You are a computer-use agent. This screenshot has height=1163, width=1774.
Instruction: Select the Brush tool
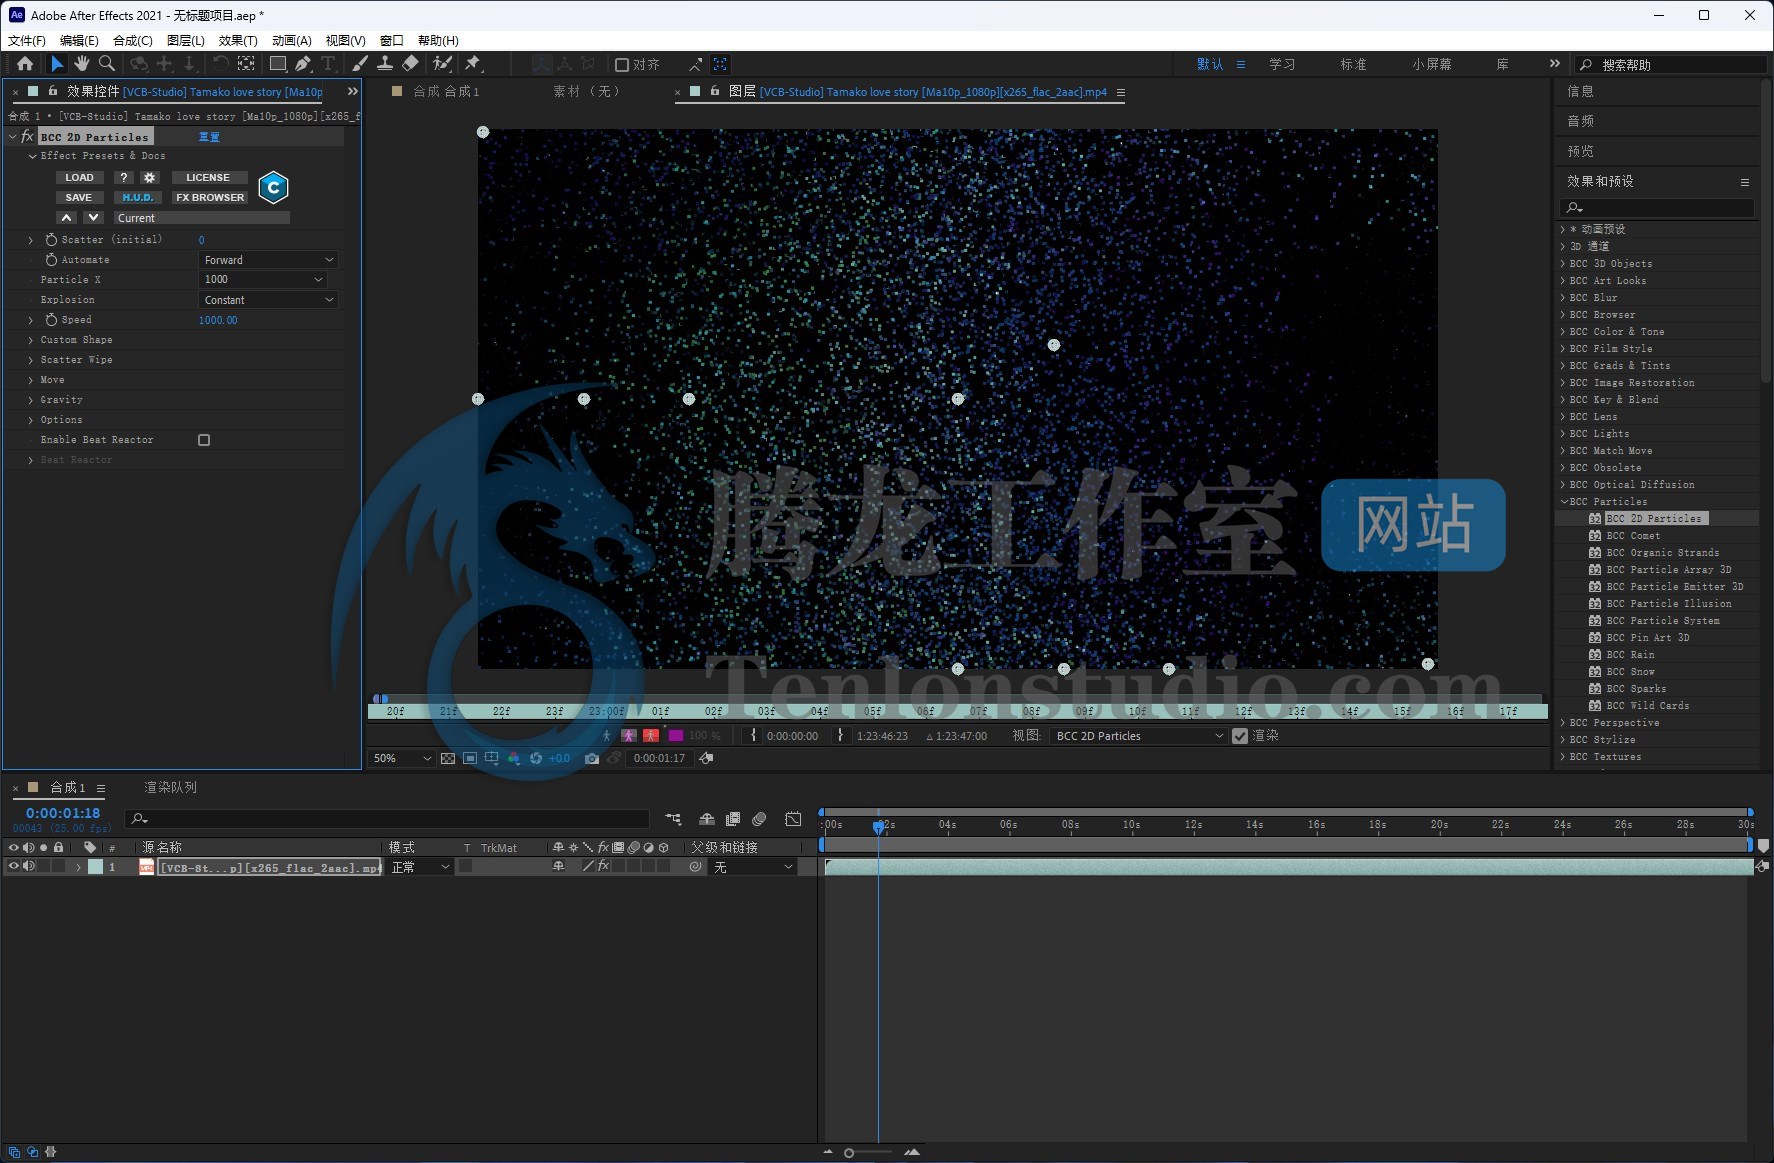360,64
